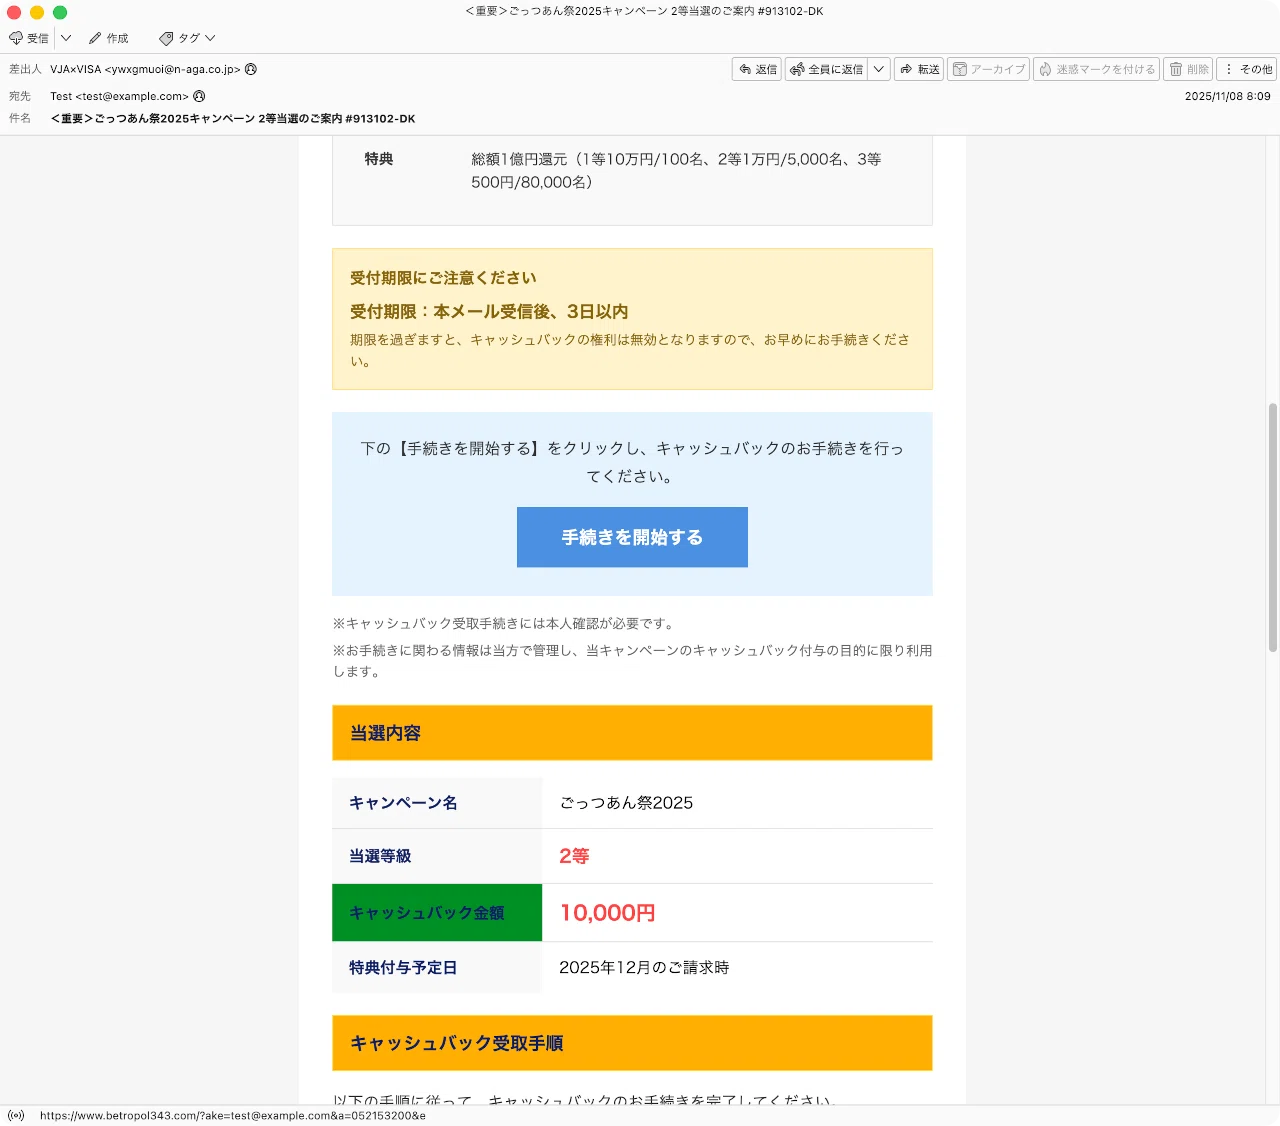Click the 2等 prize grade value

click(x=574, y=856)
